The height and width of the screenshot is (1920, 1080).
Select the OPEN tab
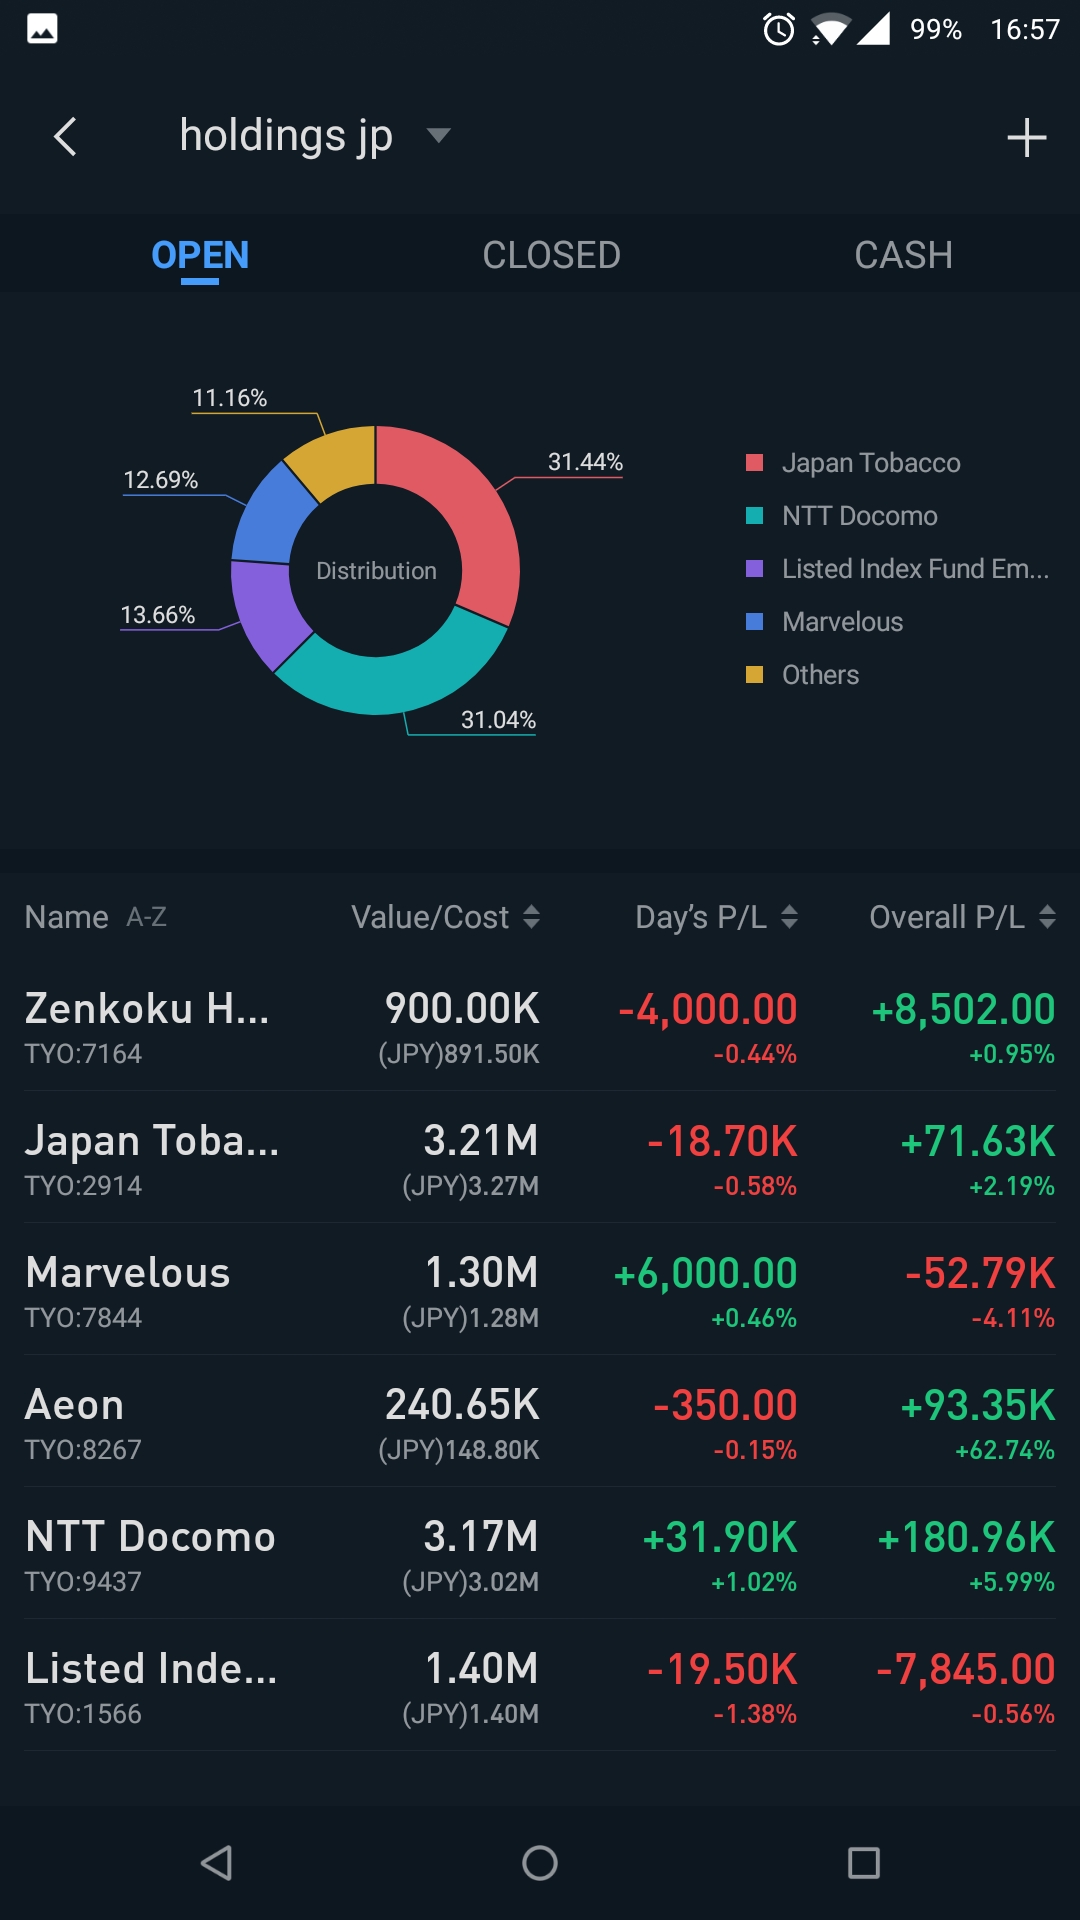200,255
